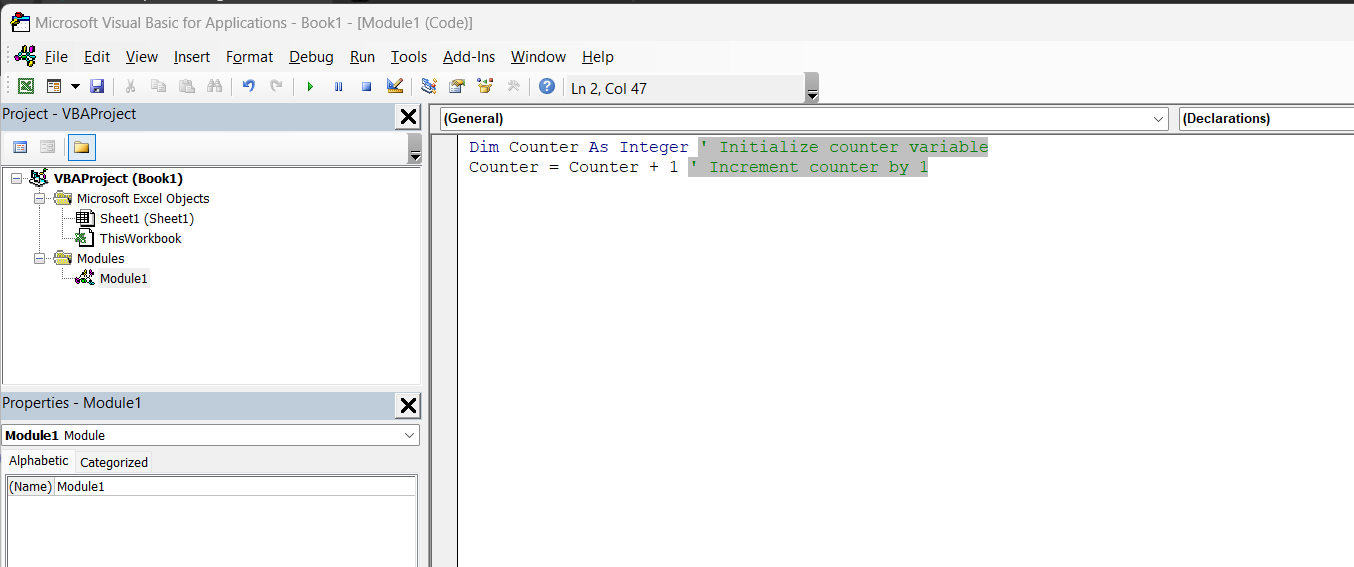The image size is (1354, 567).
Task: Open the Debug menu
Action: [x=311, y=57]
